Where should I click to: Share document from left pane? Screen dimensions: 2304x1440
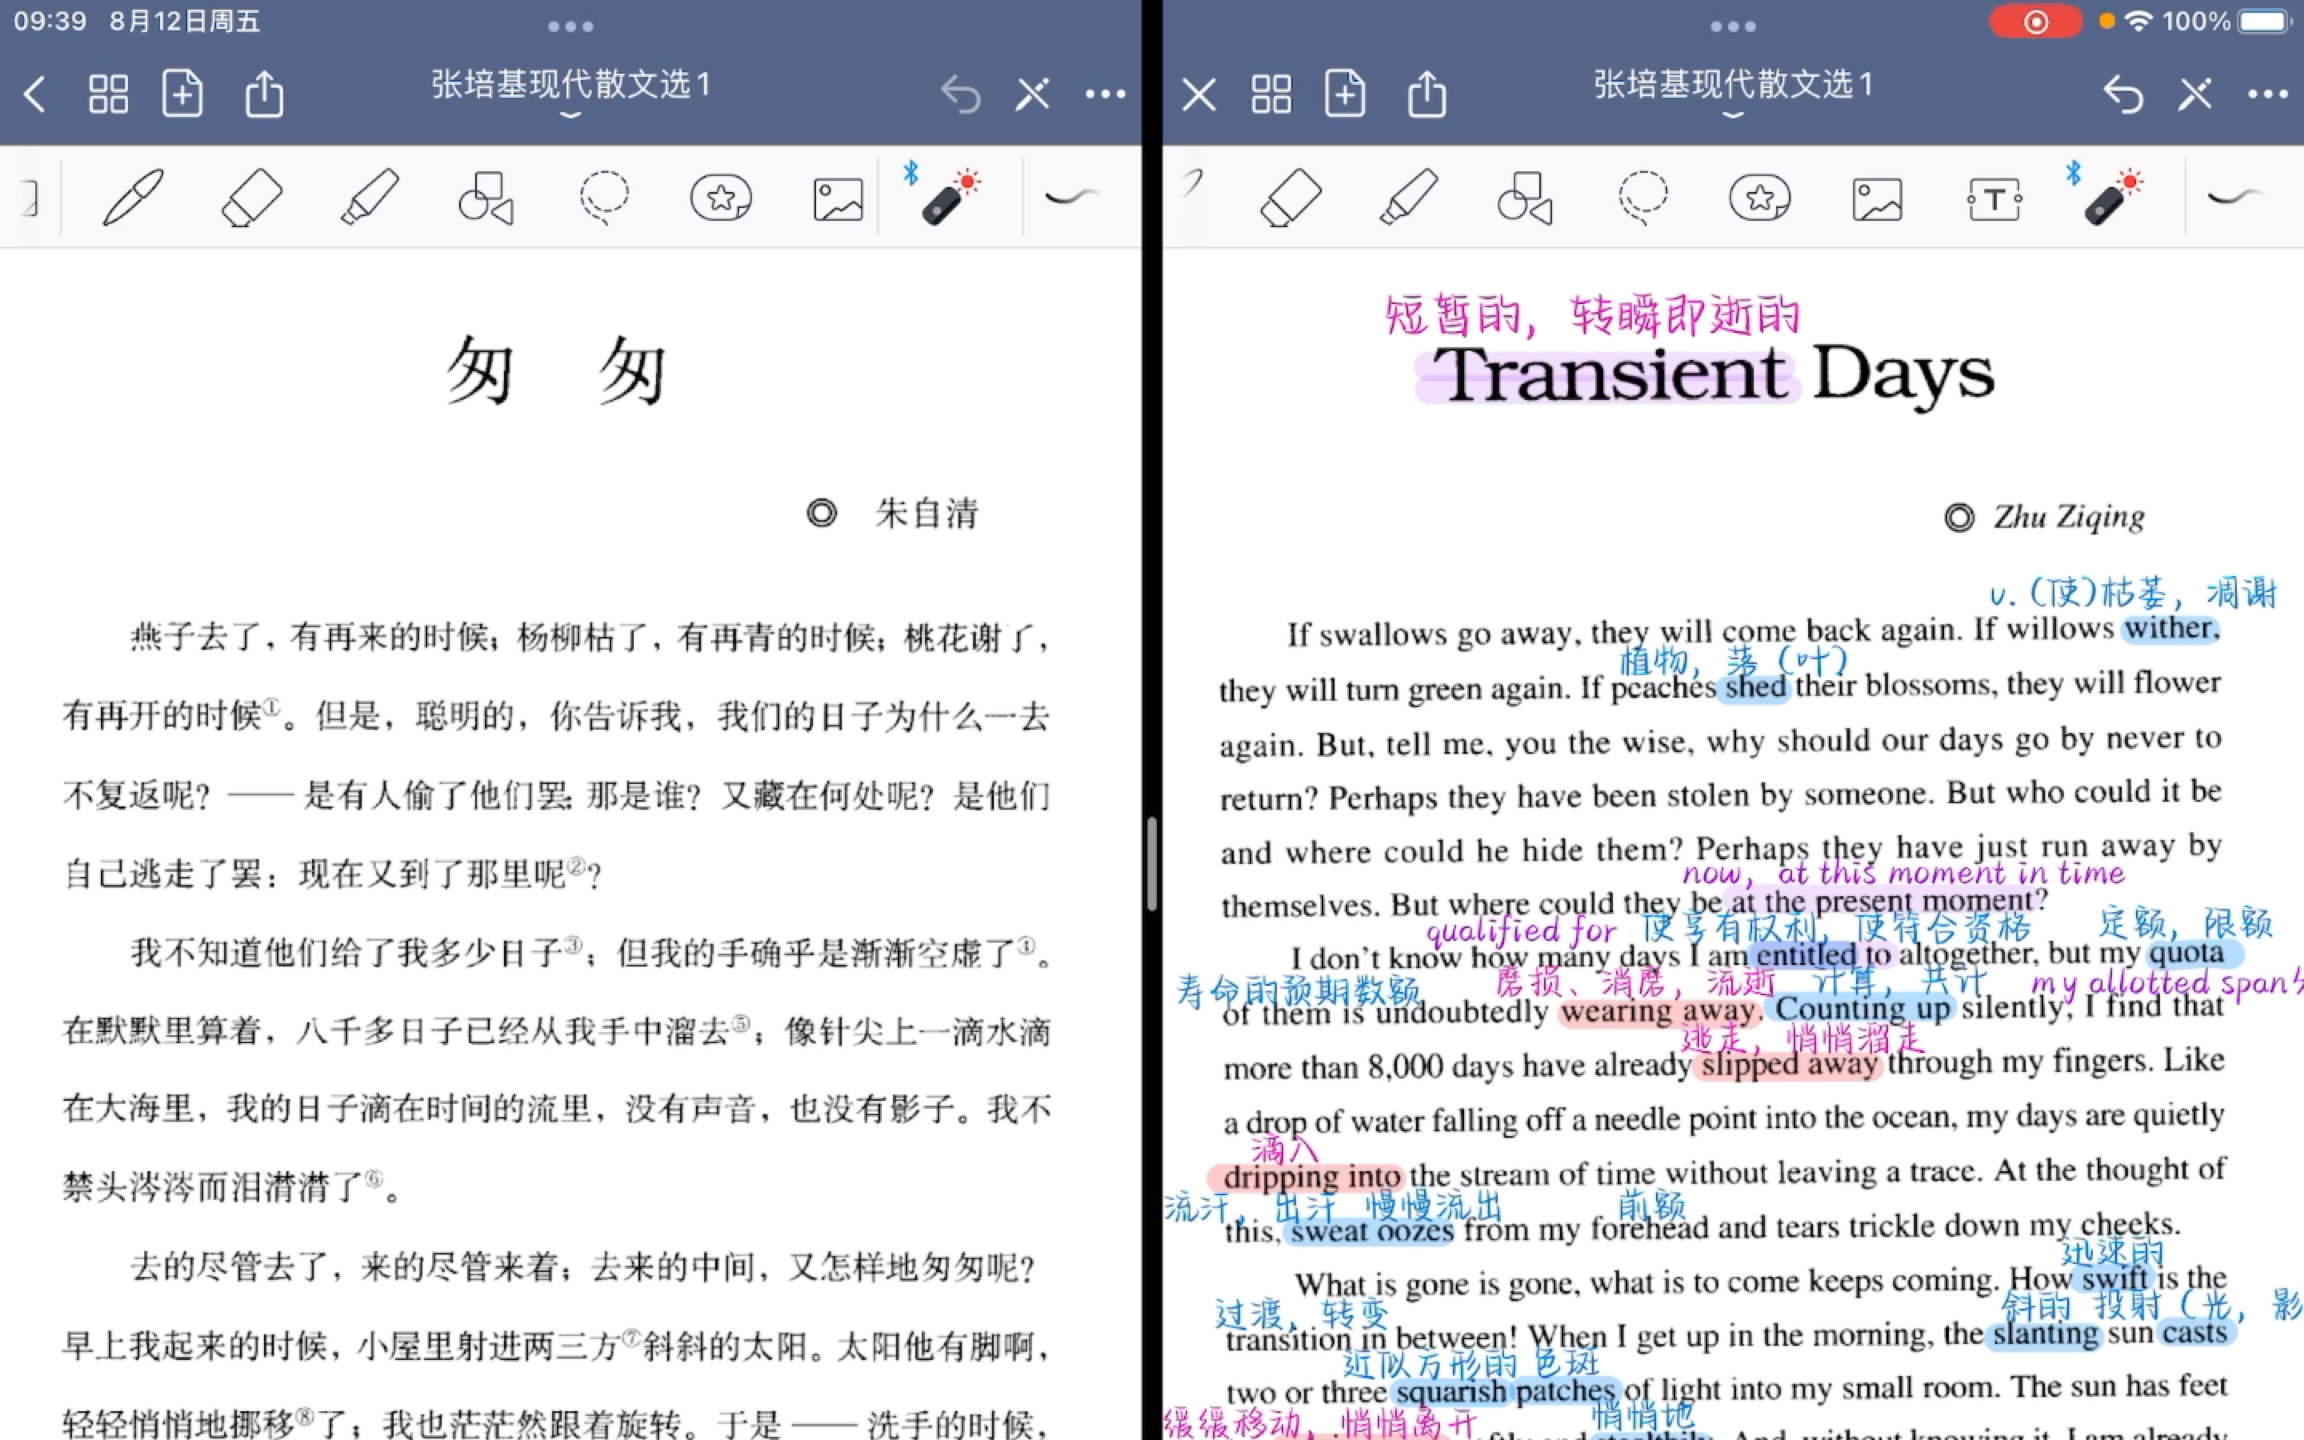[264, 94]
